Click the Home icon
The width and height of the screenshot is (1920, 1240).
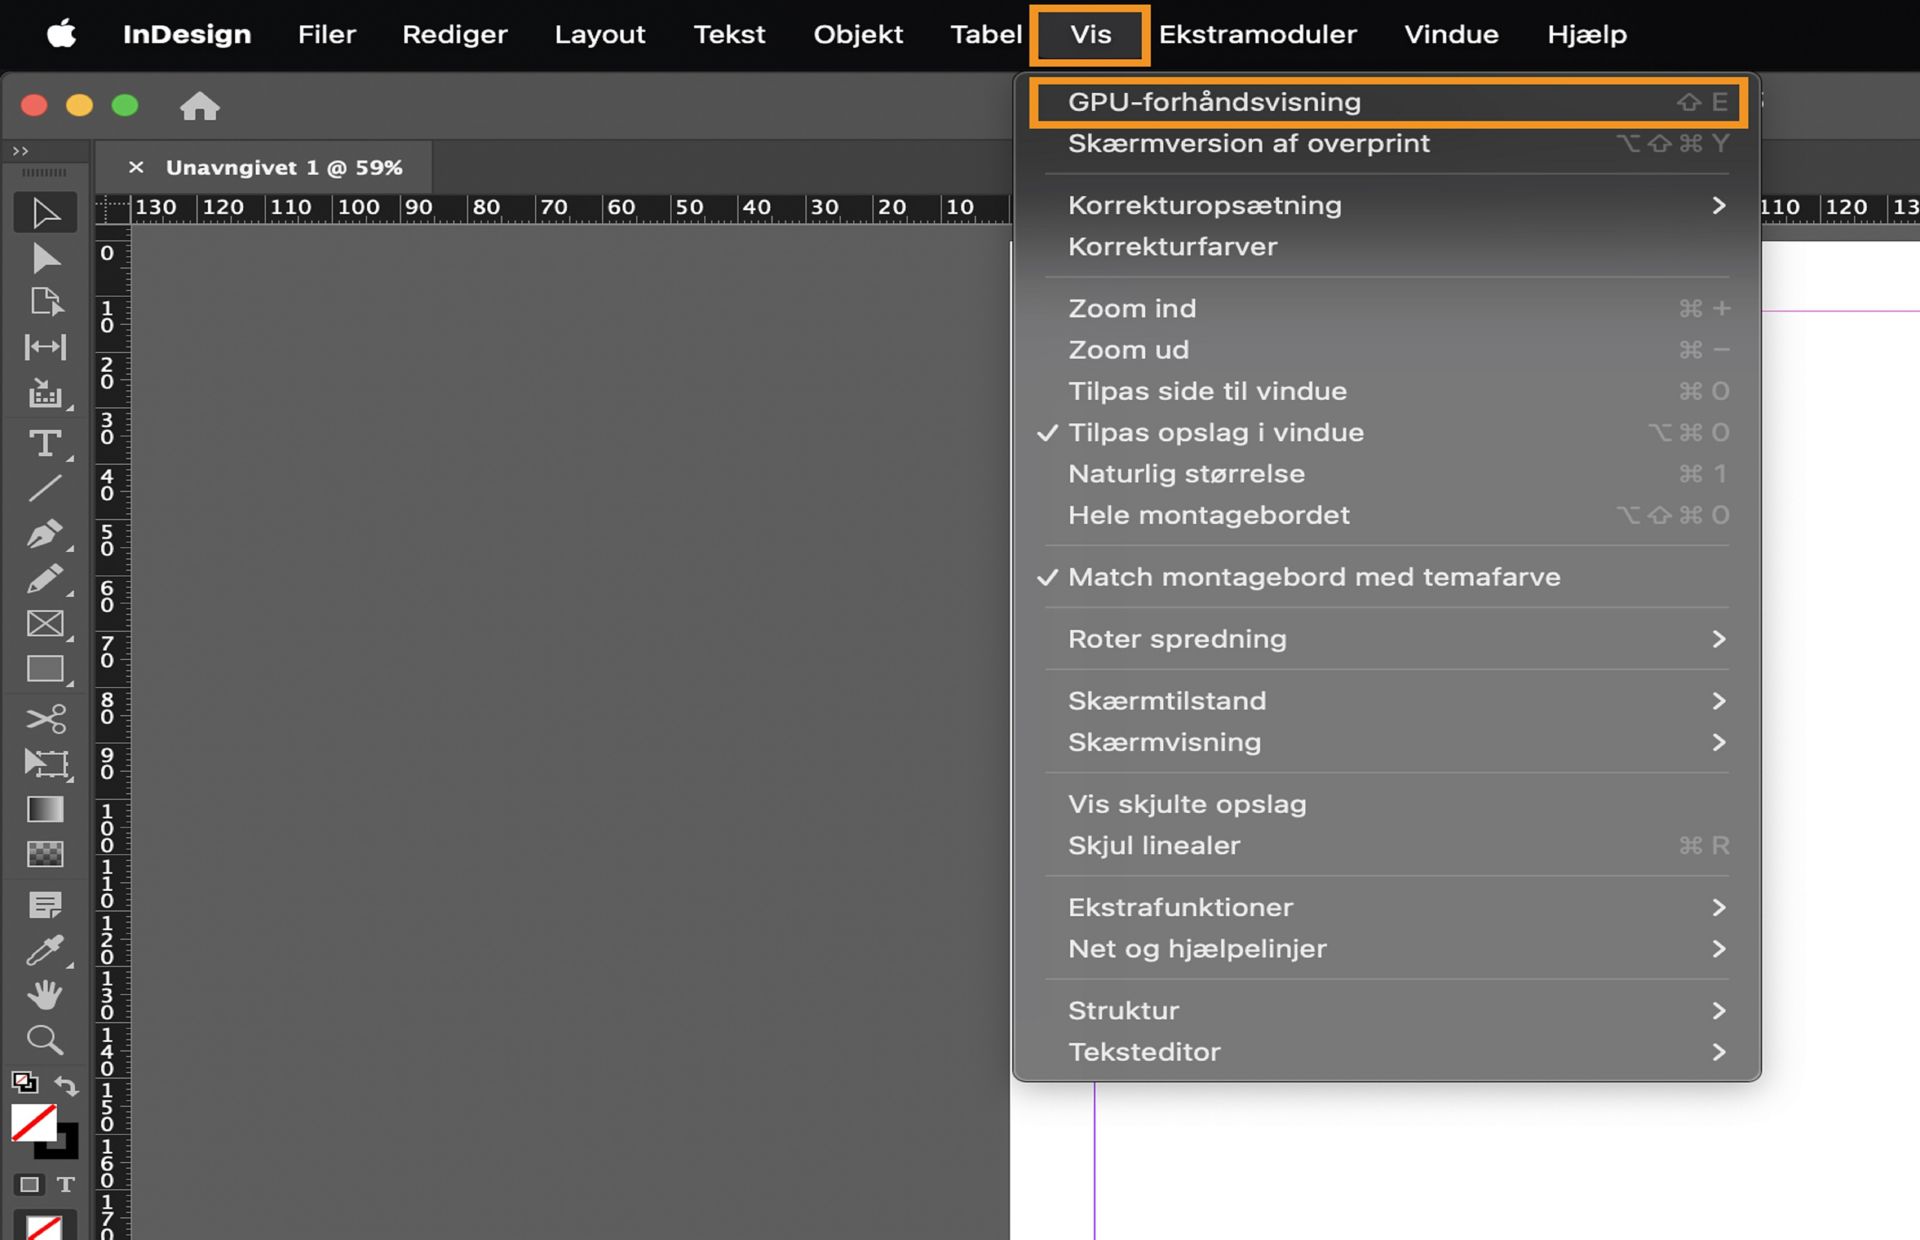199,106
